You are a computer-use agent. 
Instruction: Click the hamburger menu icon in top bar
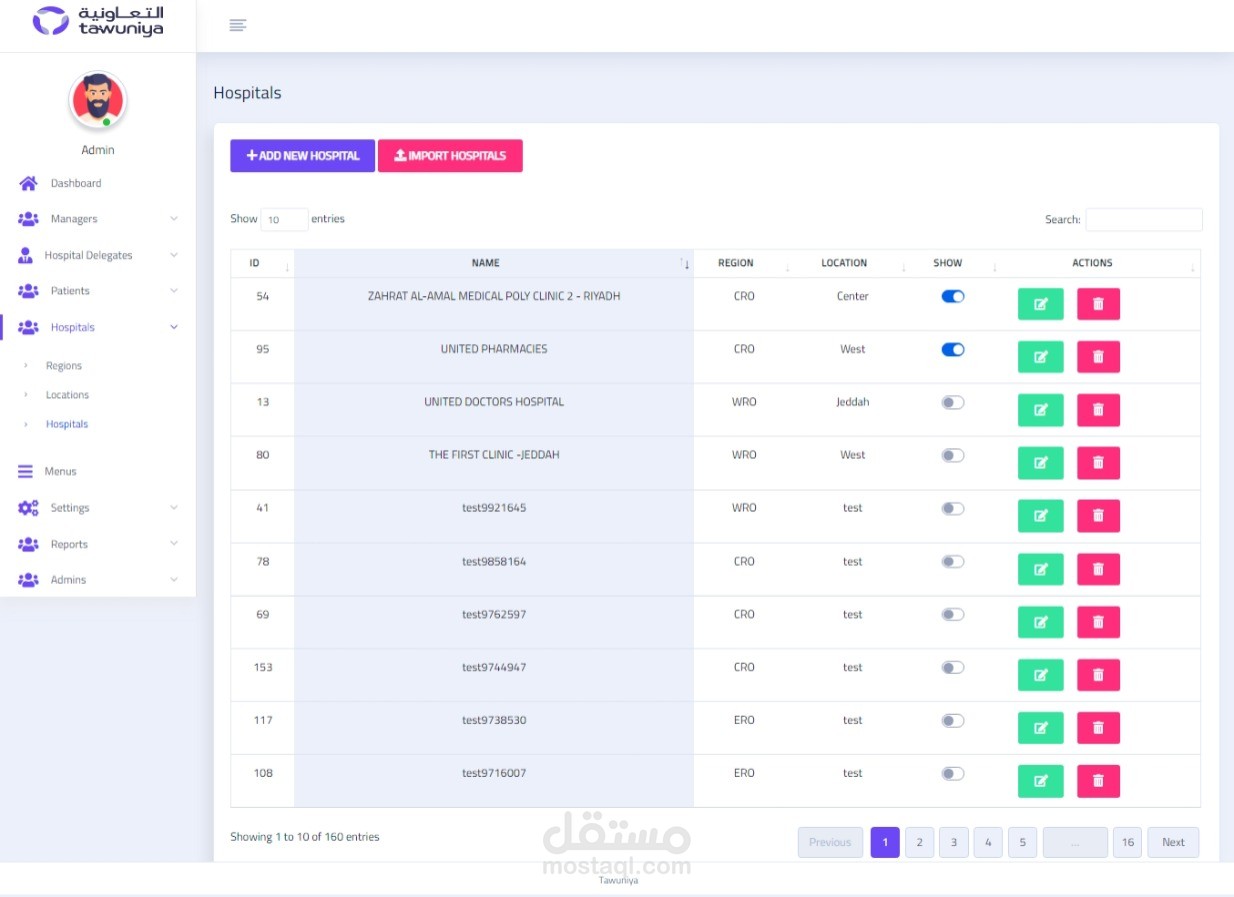(237, 25)
